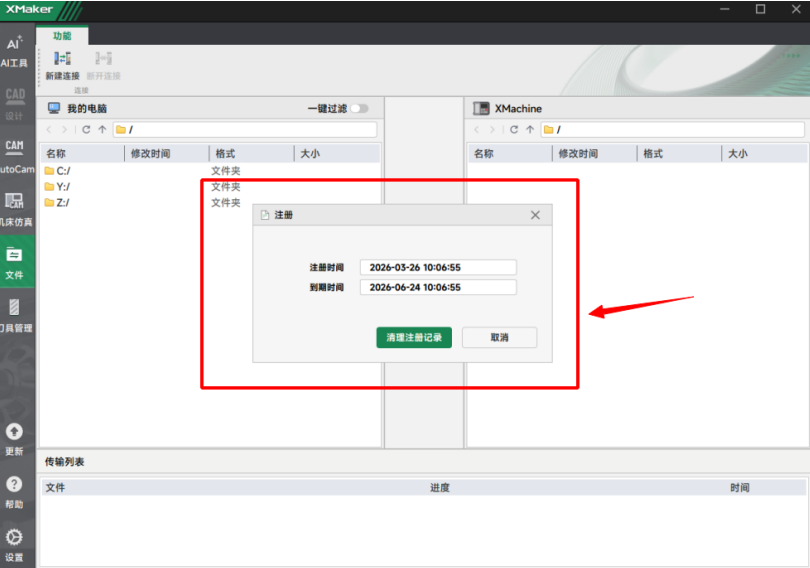Open 机床仿真 machine simulation module

[x=15, y=208]
